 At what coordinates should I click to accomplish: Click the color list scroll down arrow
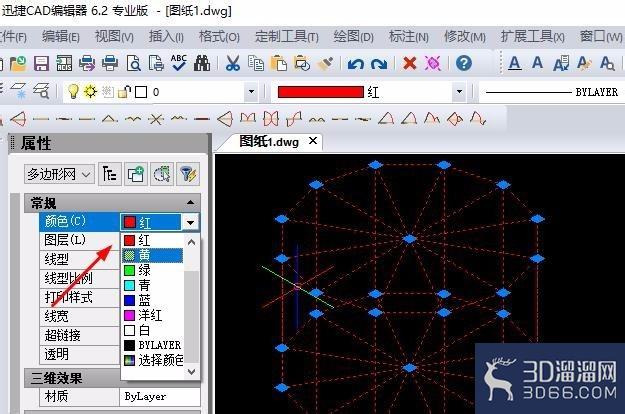click(x=191, y=371)
